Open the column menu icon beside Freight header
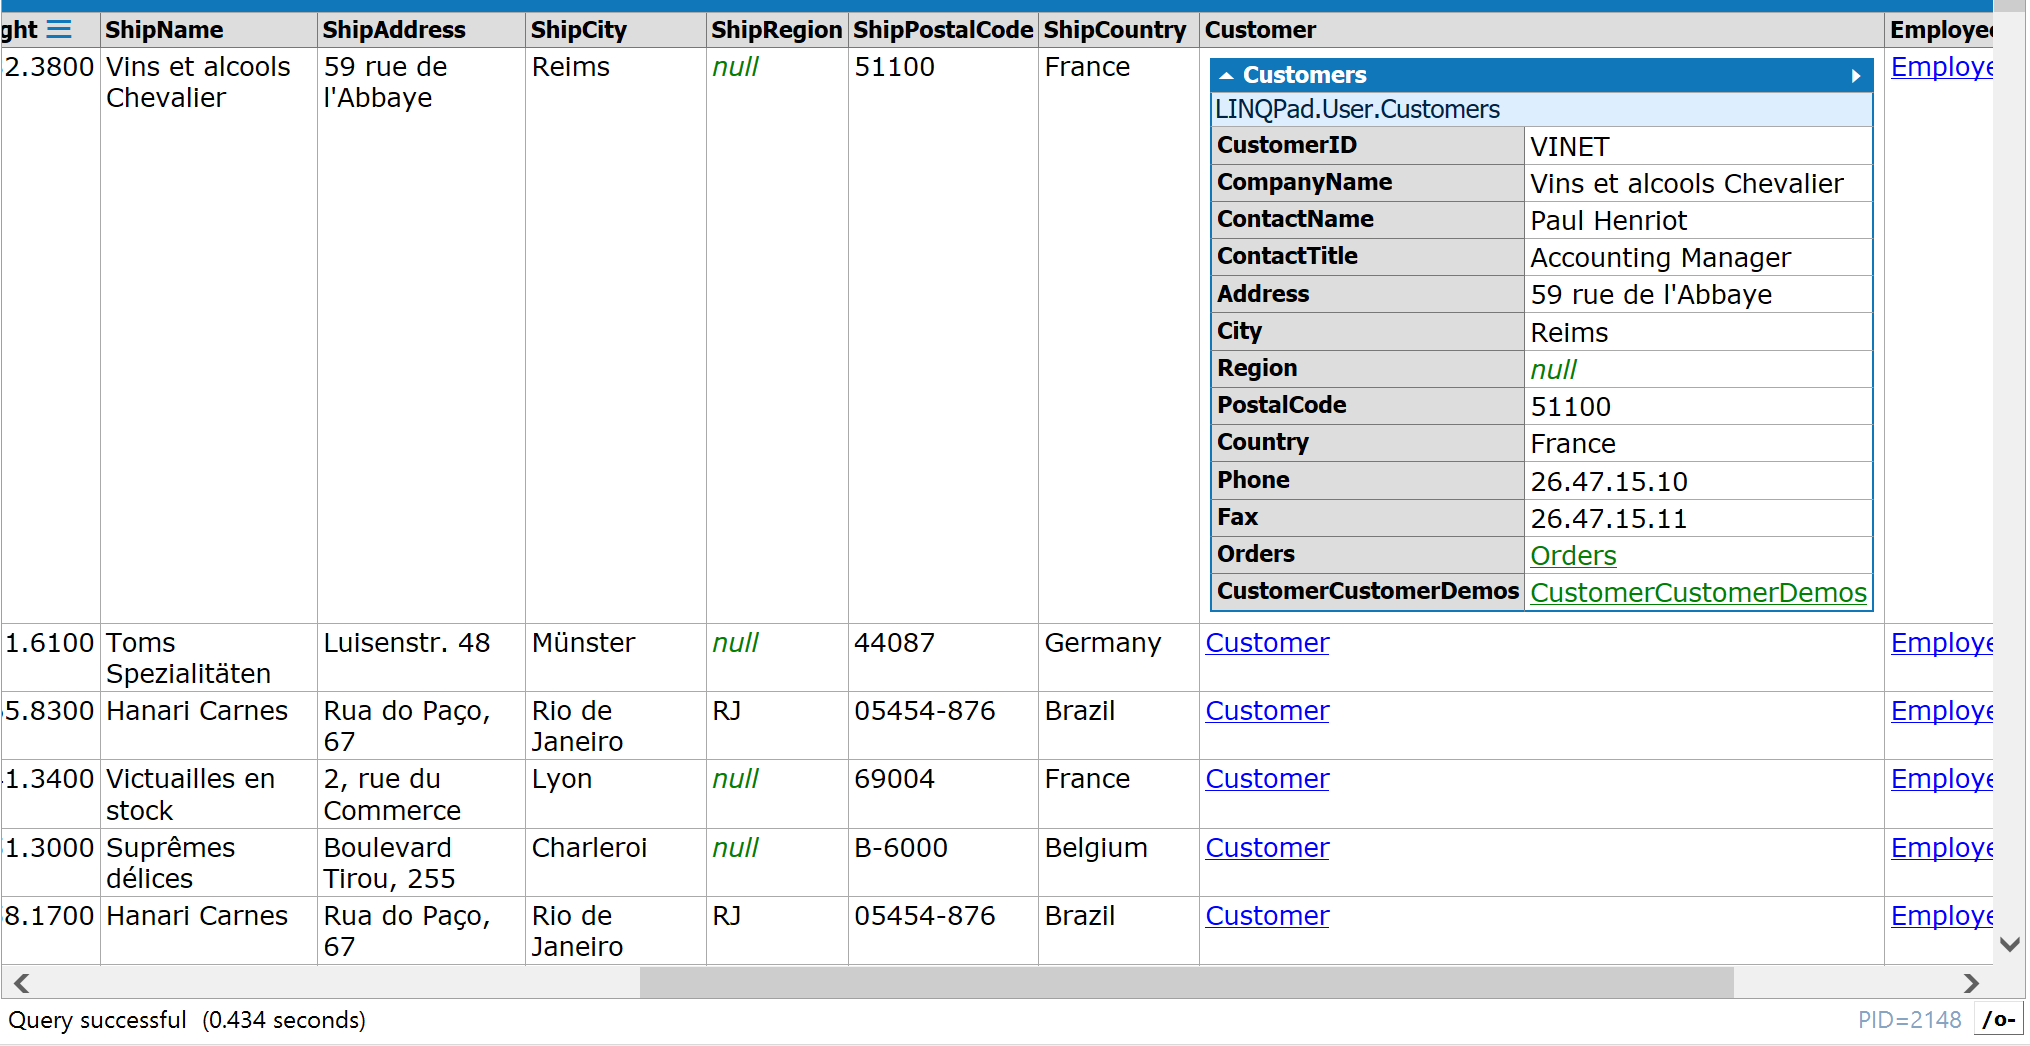This screenshot has height=1046, width=2030. tap(59, 29)
